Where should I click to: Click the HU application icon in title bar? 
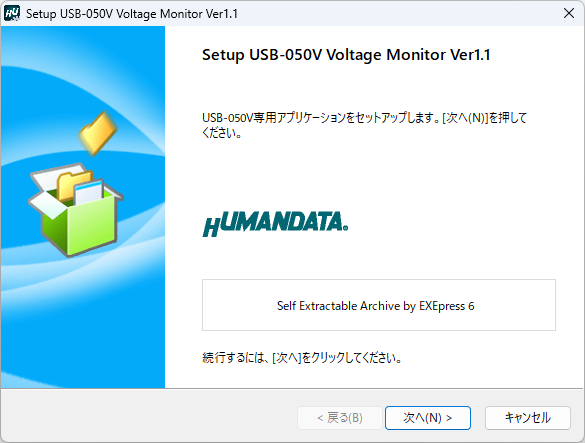[12, 13]
